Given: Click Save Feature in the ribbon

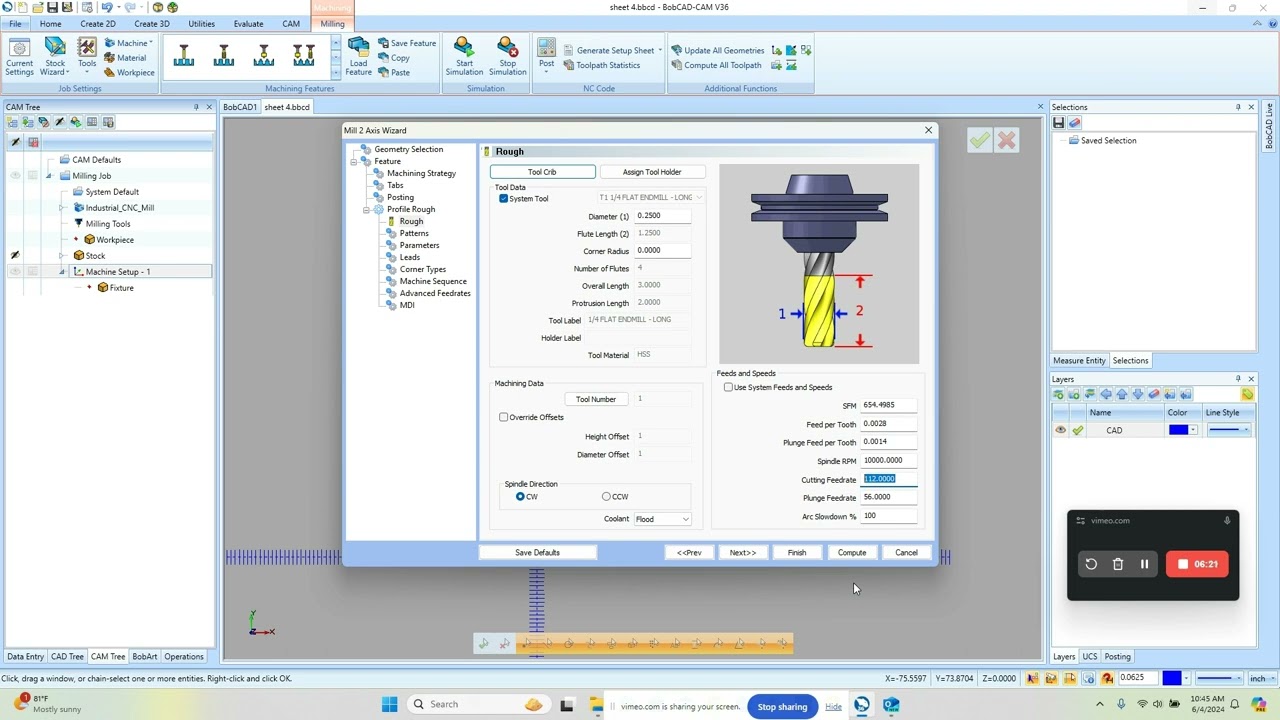Looking at the screenshot, I should point(406,43).
